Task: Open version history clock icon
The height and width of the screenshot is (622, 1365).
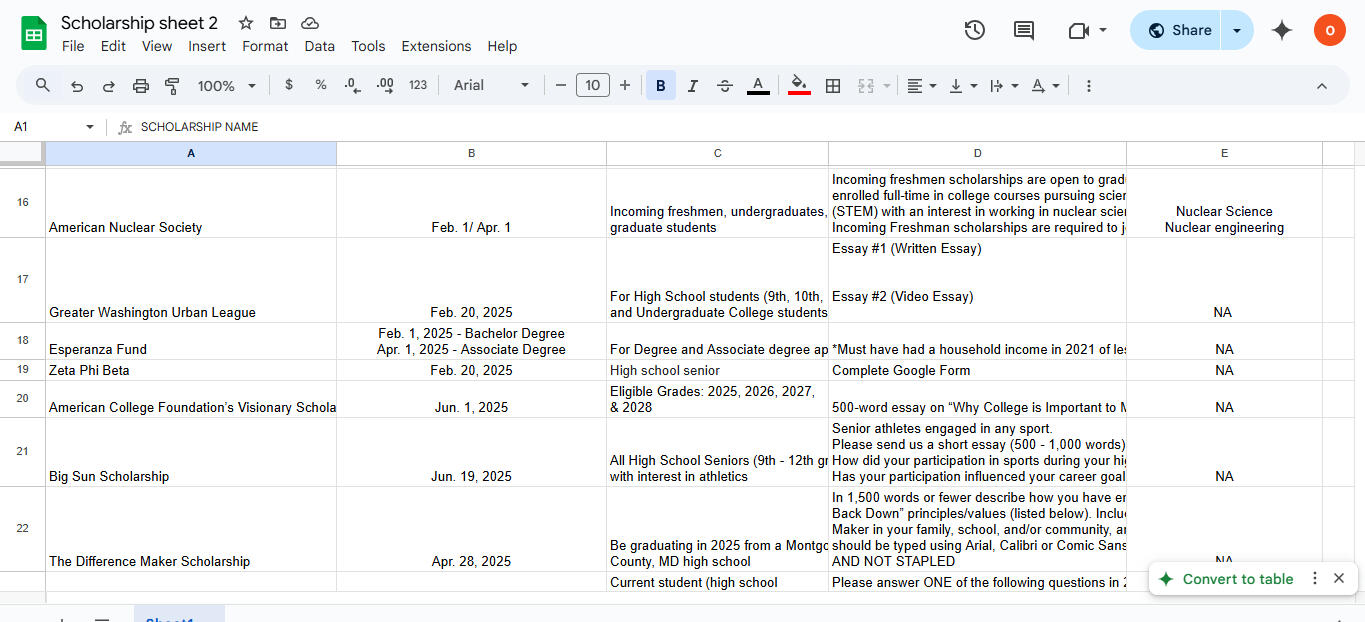Action: click(974, 30)
